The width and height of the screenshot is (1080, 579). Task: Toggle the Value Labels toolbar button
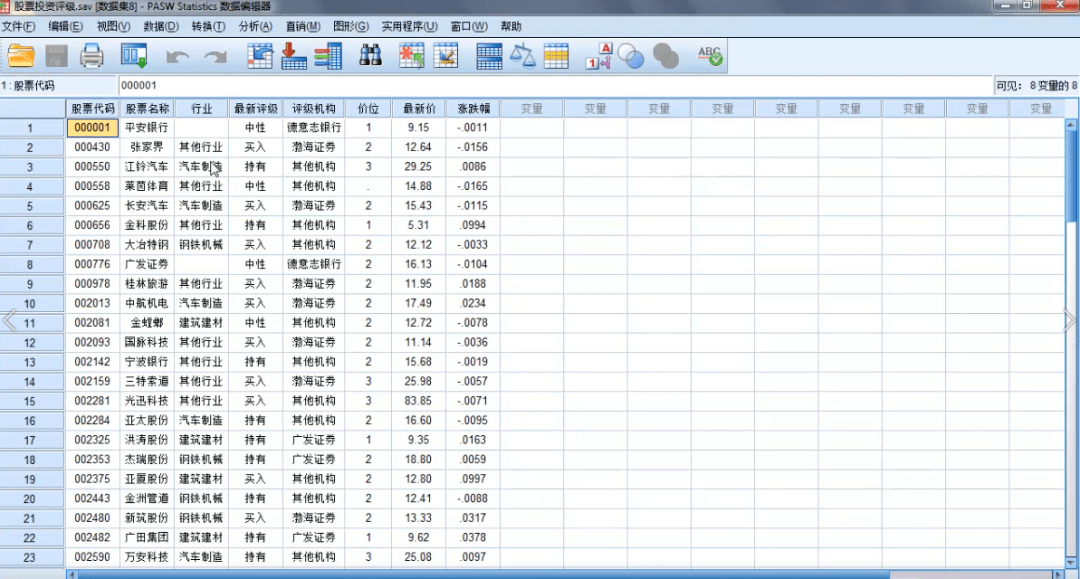(600, 57)
